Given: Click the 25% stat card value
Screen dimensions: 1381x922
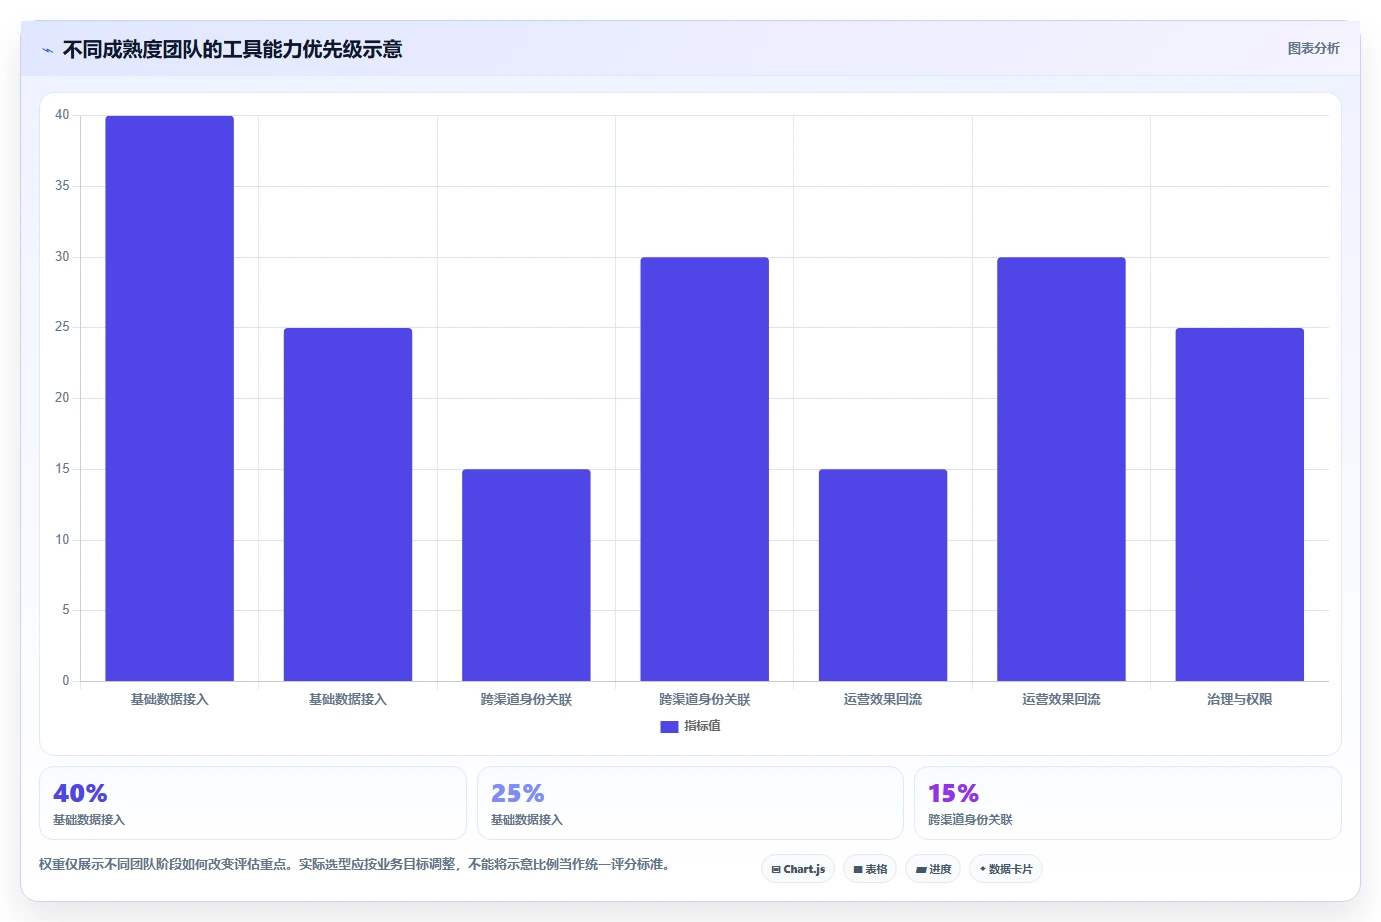Looking at the screenshot, I should tap(518, 793).
